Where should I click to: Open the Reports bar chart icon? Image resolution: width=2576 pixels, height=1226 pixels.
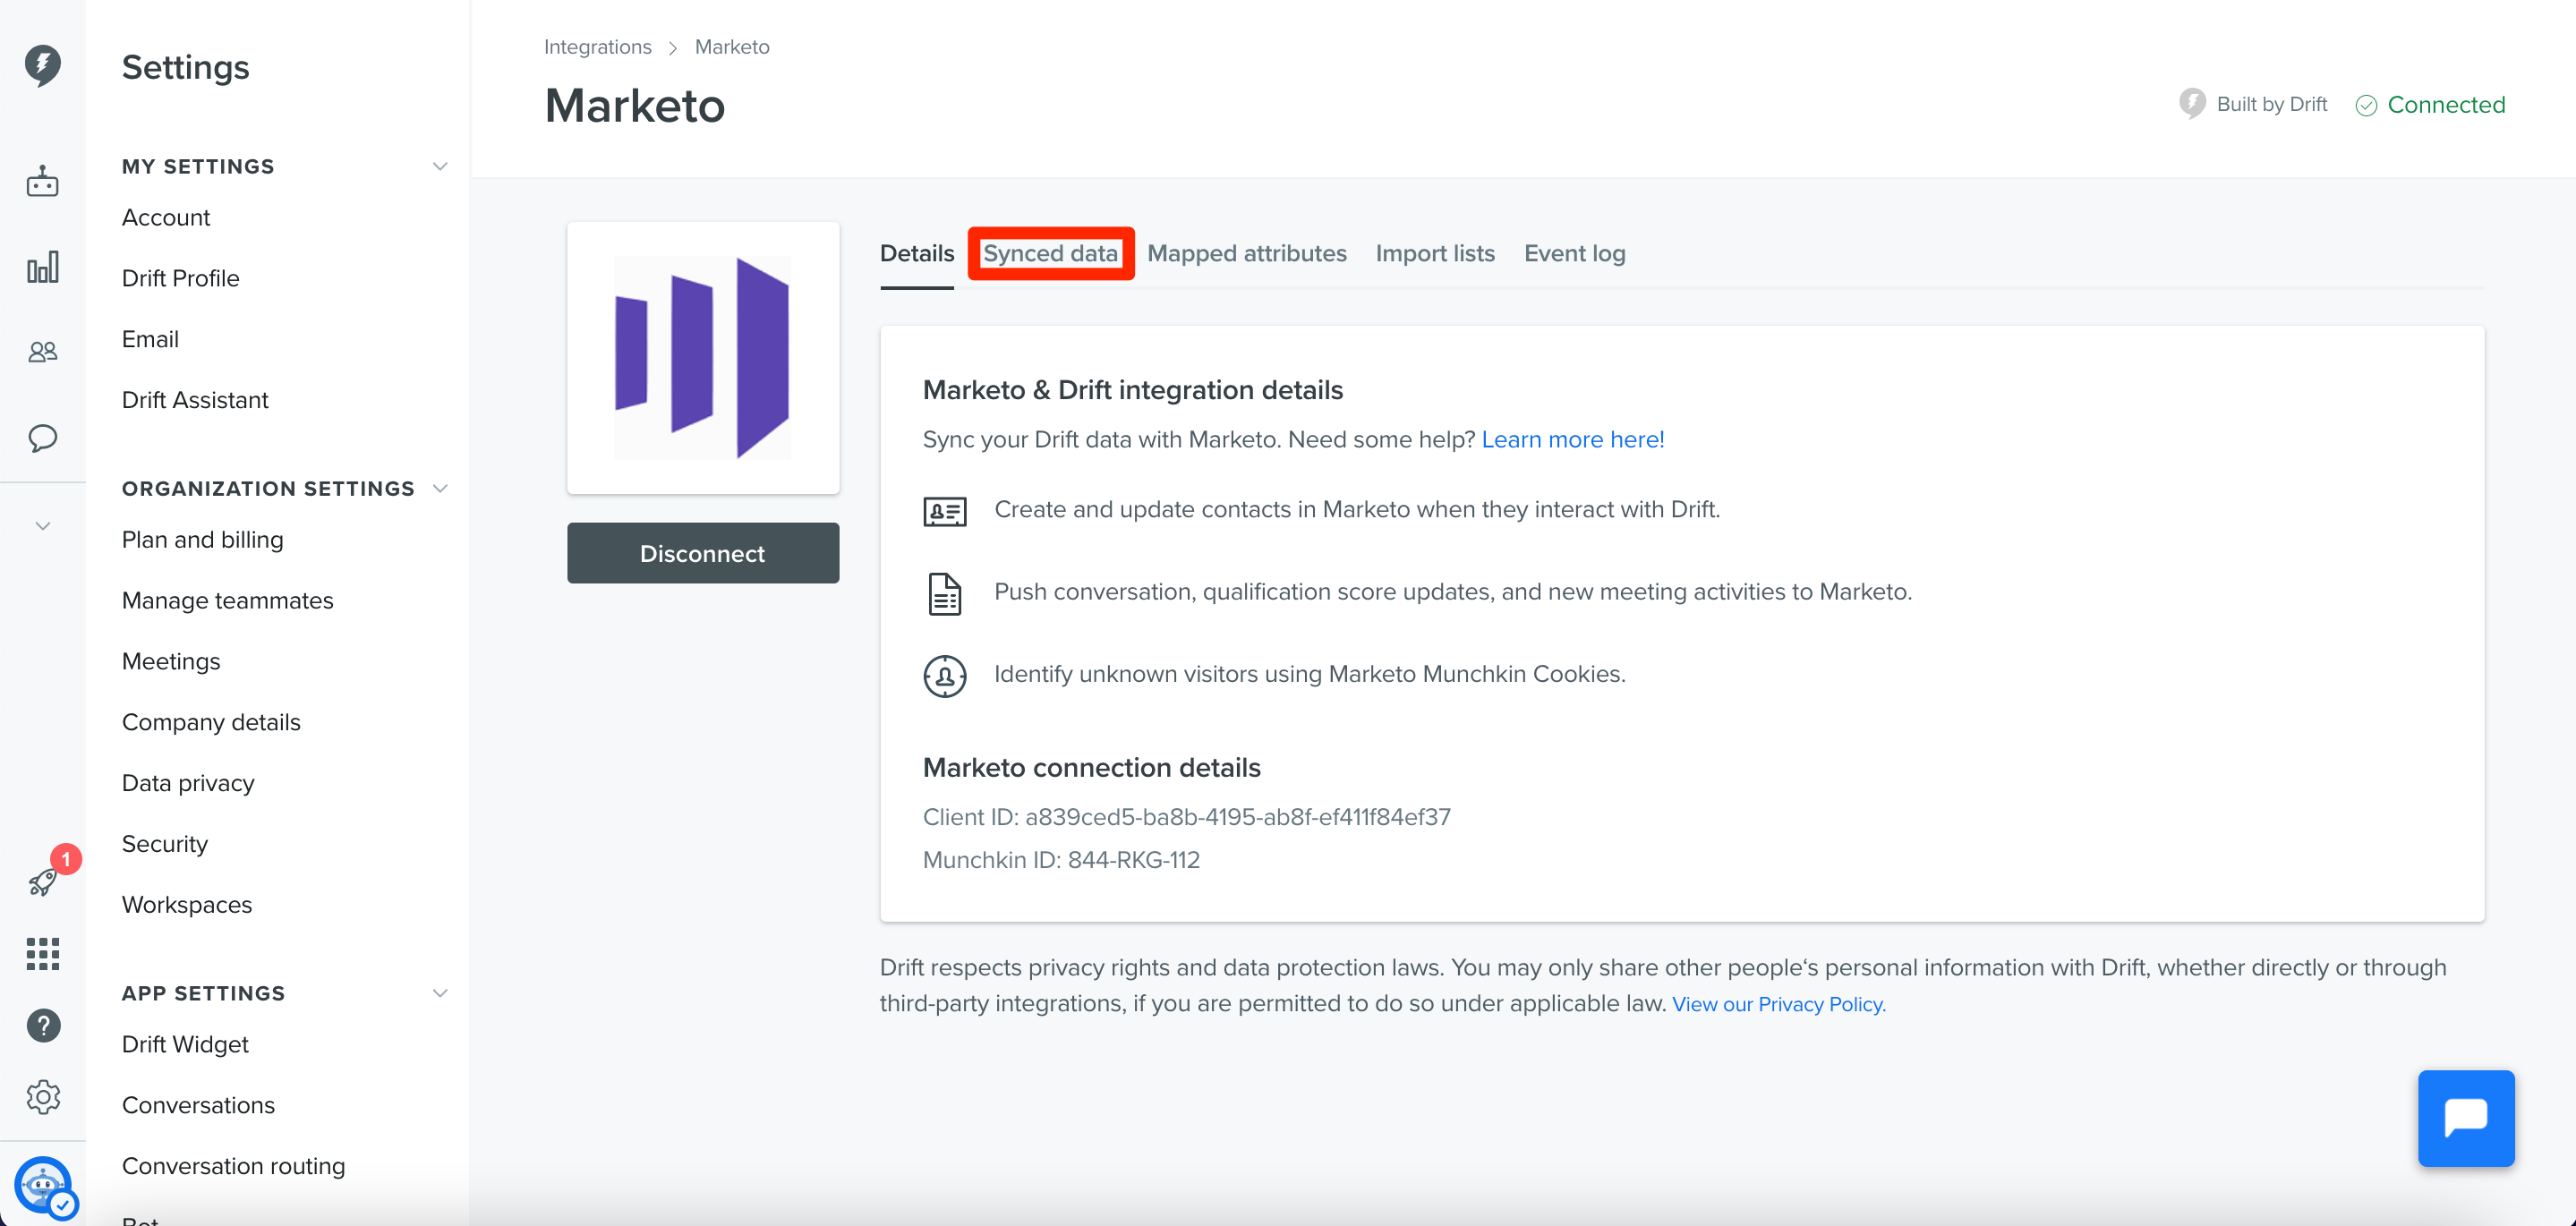click(x=42, y=266)
